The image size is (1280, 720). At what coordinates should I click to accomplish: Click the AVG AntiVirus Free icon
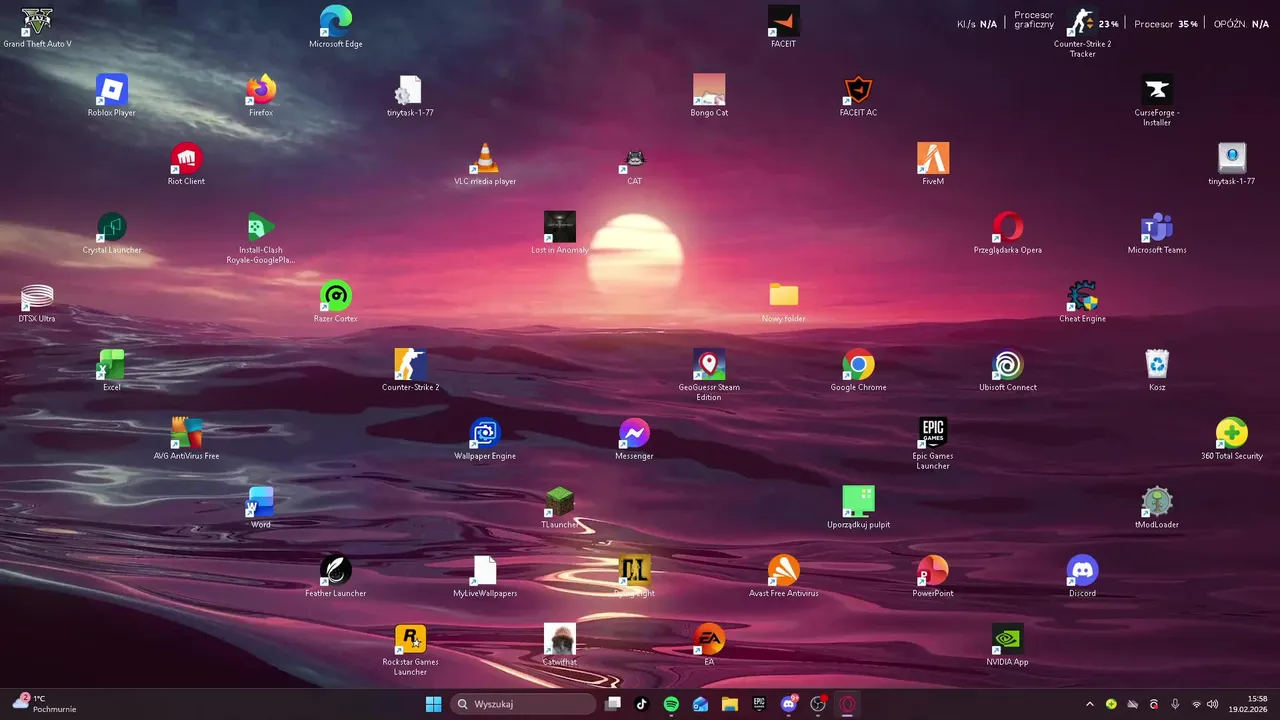pyautogui.click(x=186, y=439)
